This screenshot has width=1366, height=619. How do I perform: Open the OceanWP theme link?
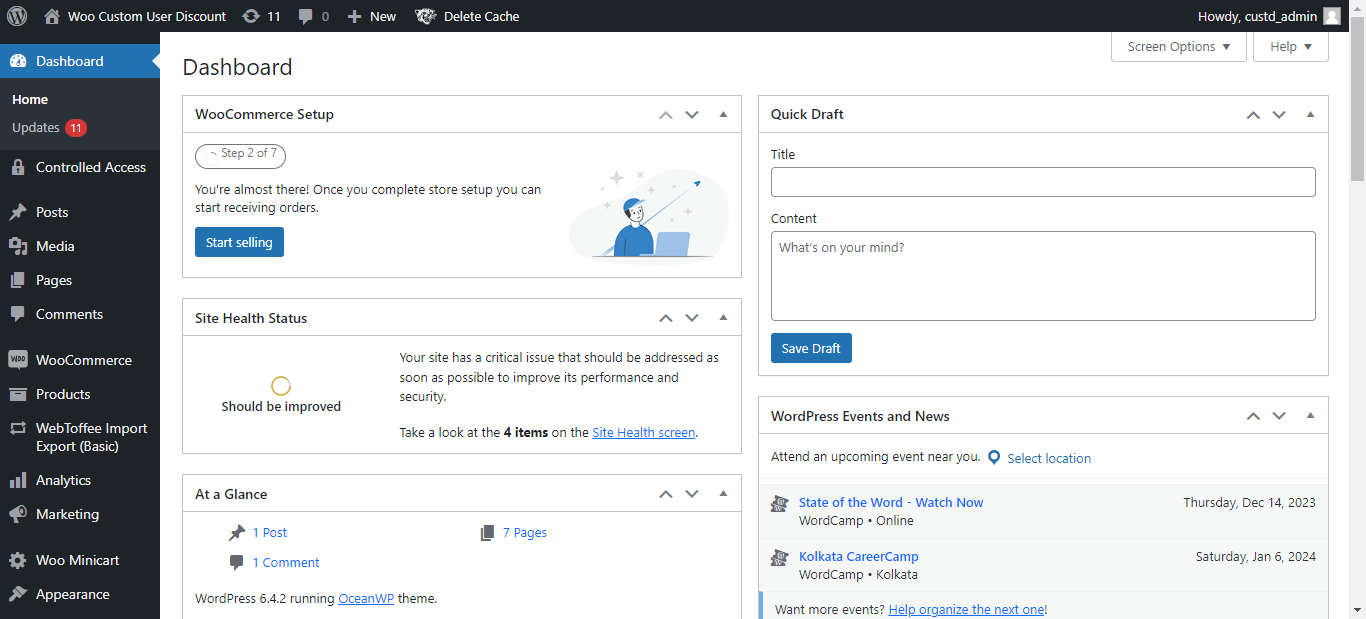(x=366, y=599)
